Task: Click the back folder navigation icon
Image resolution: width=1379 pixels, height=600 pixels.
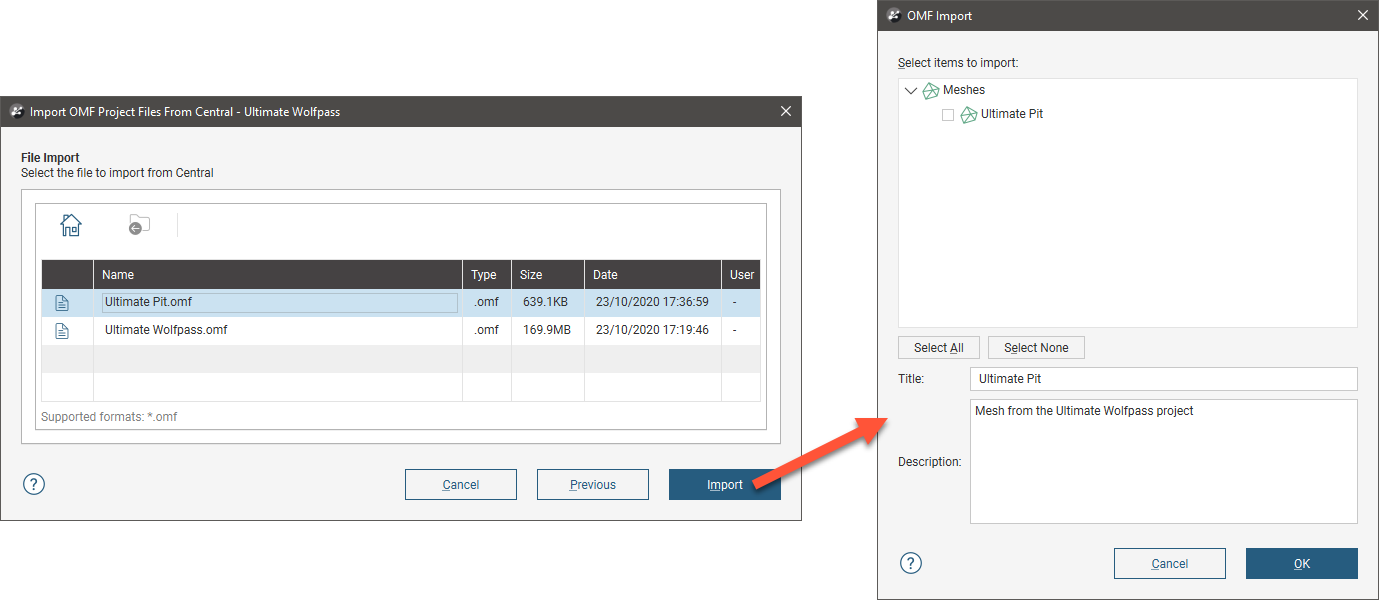Action: coord(139,225)
